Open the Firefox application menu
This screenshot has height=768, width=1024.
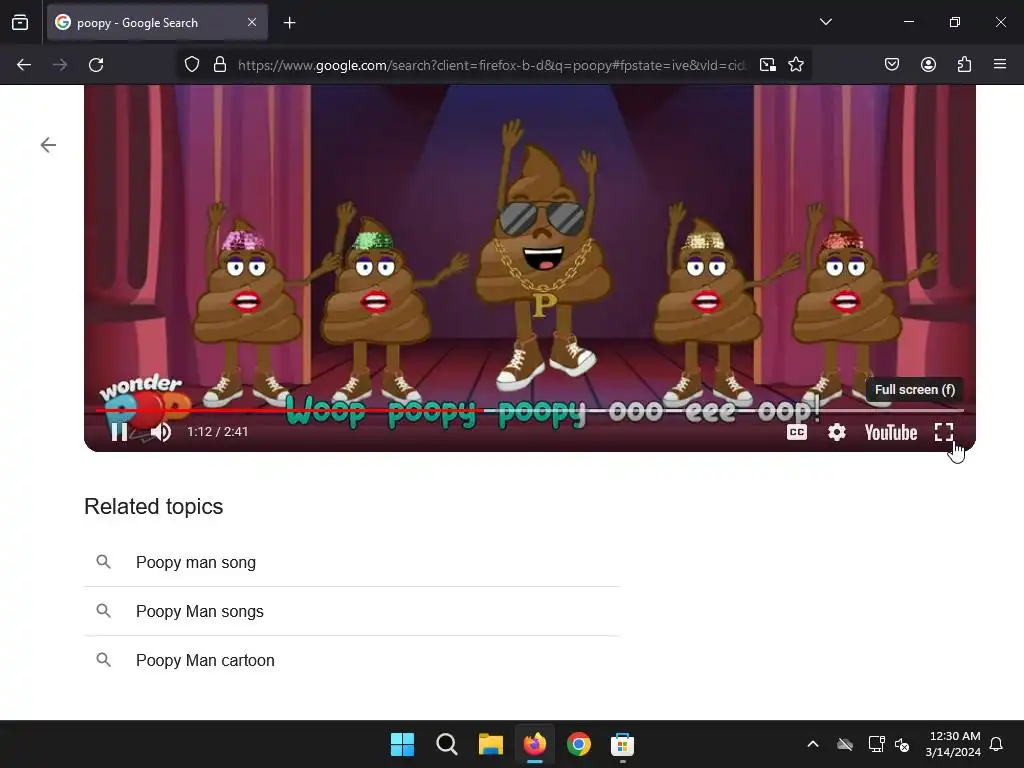pyautogui.click(x=1000, y=65)
